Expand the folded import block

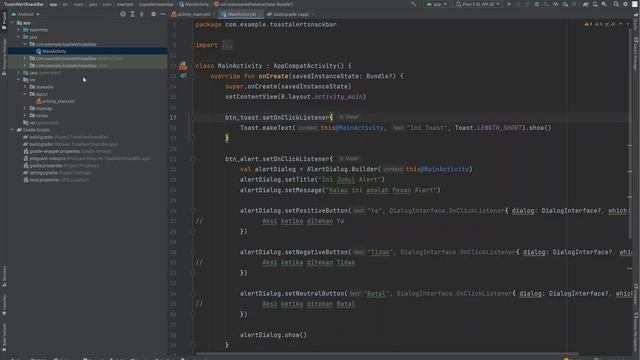tap(227, 45)
